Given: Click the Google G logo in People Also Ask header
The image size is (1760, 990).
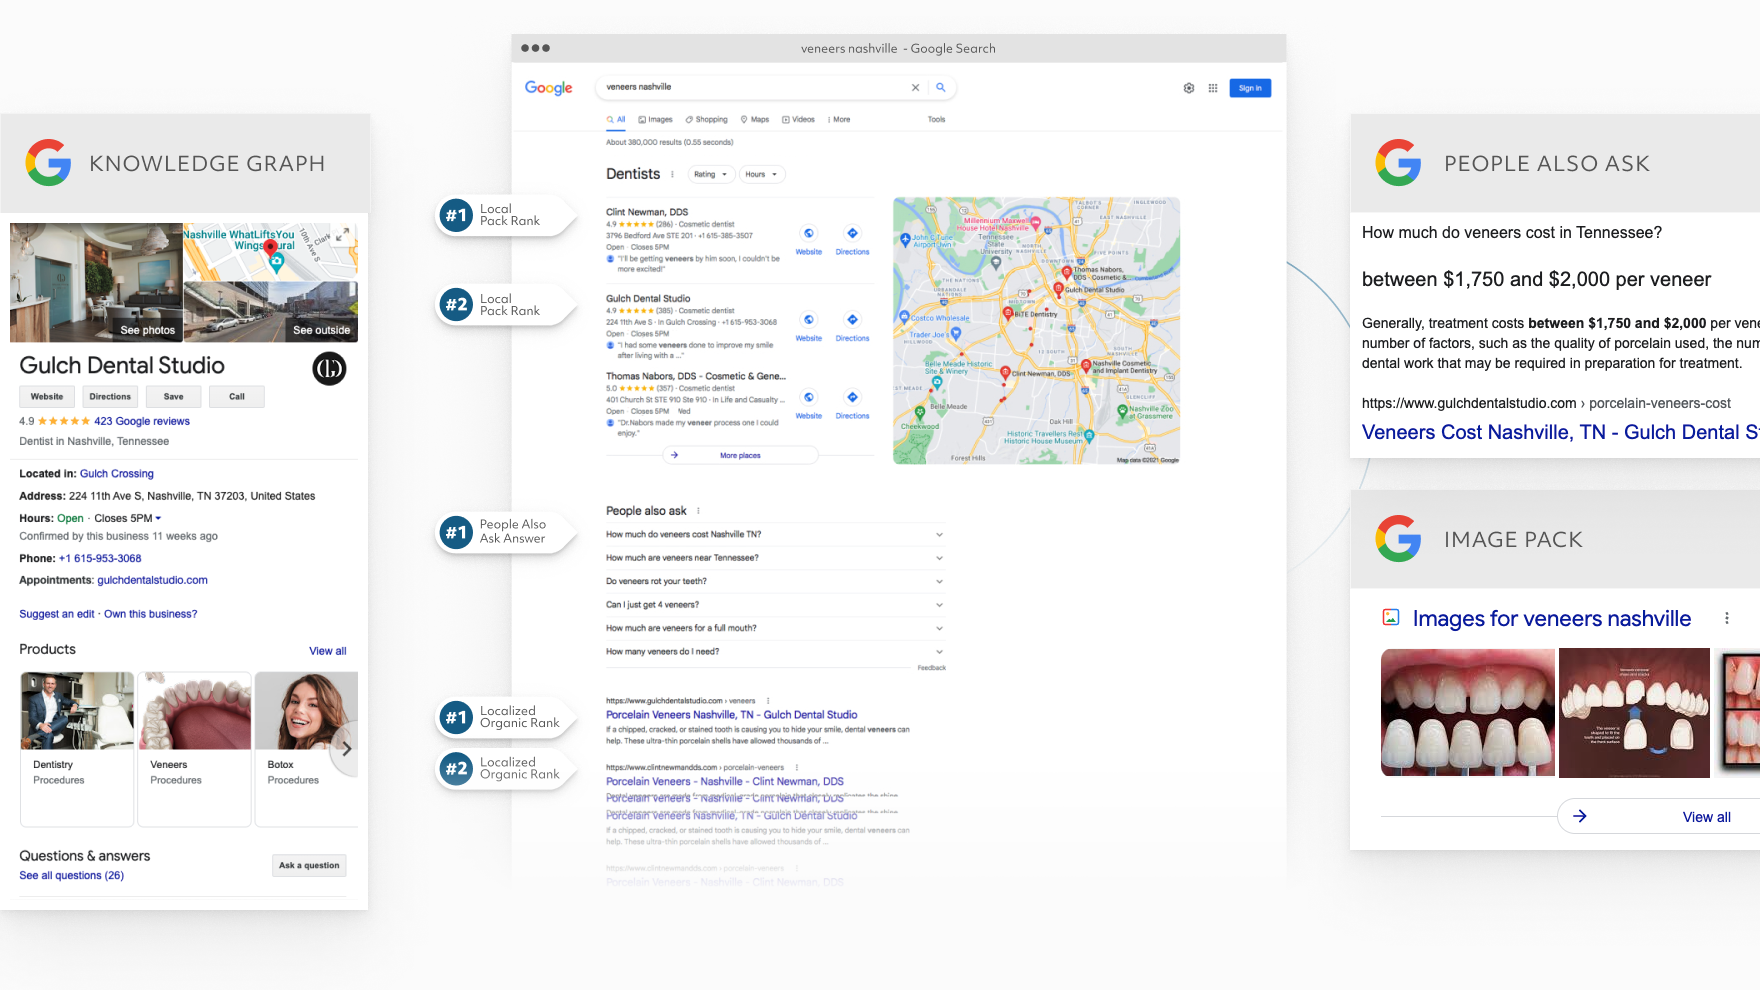Looking at the screenshot, I should coord(1398,163).
